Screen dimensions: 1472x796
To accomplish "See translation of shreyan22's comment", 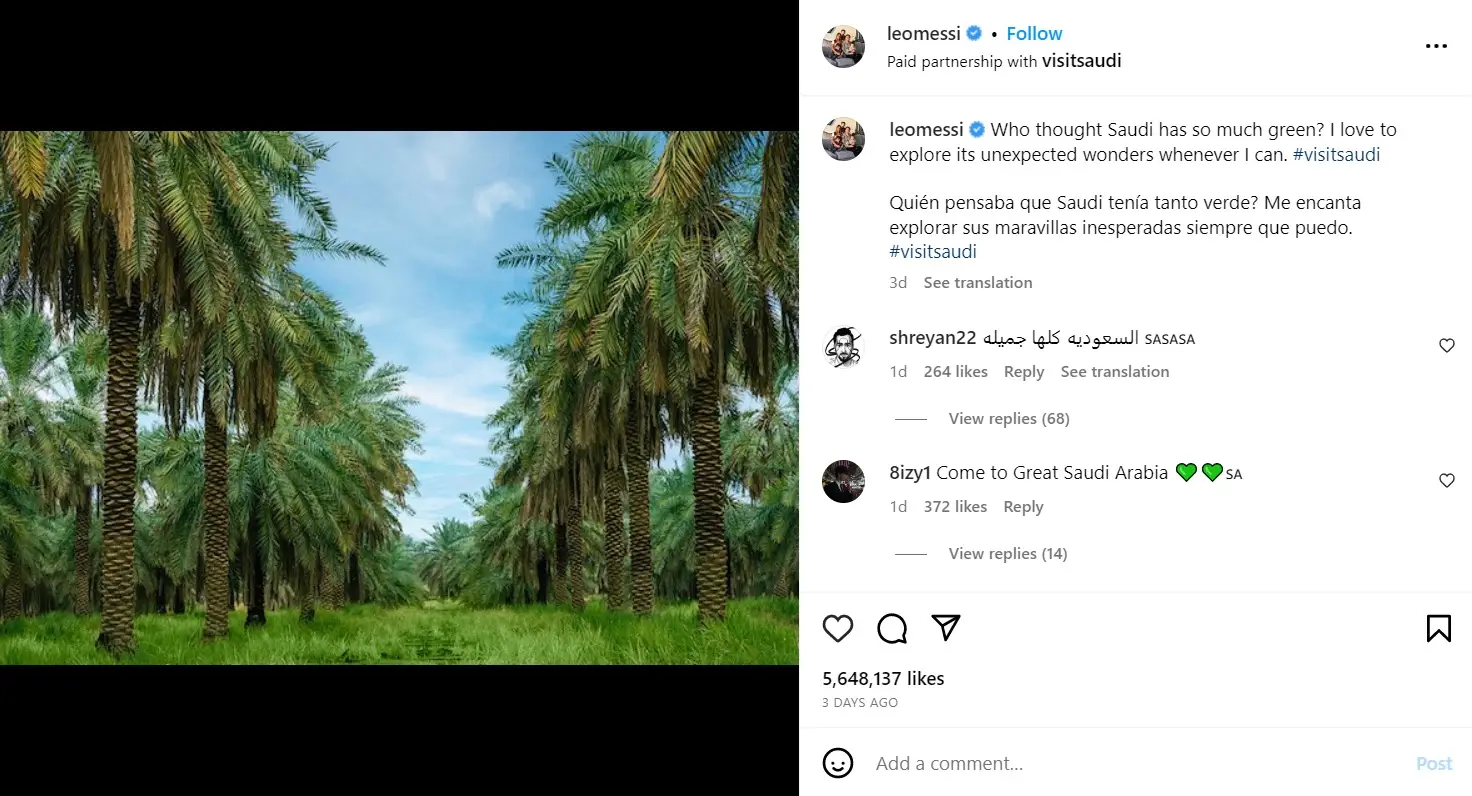I will coord(1114,371).
